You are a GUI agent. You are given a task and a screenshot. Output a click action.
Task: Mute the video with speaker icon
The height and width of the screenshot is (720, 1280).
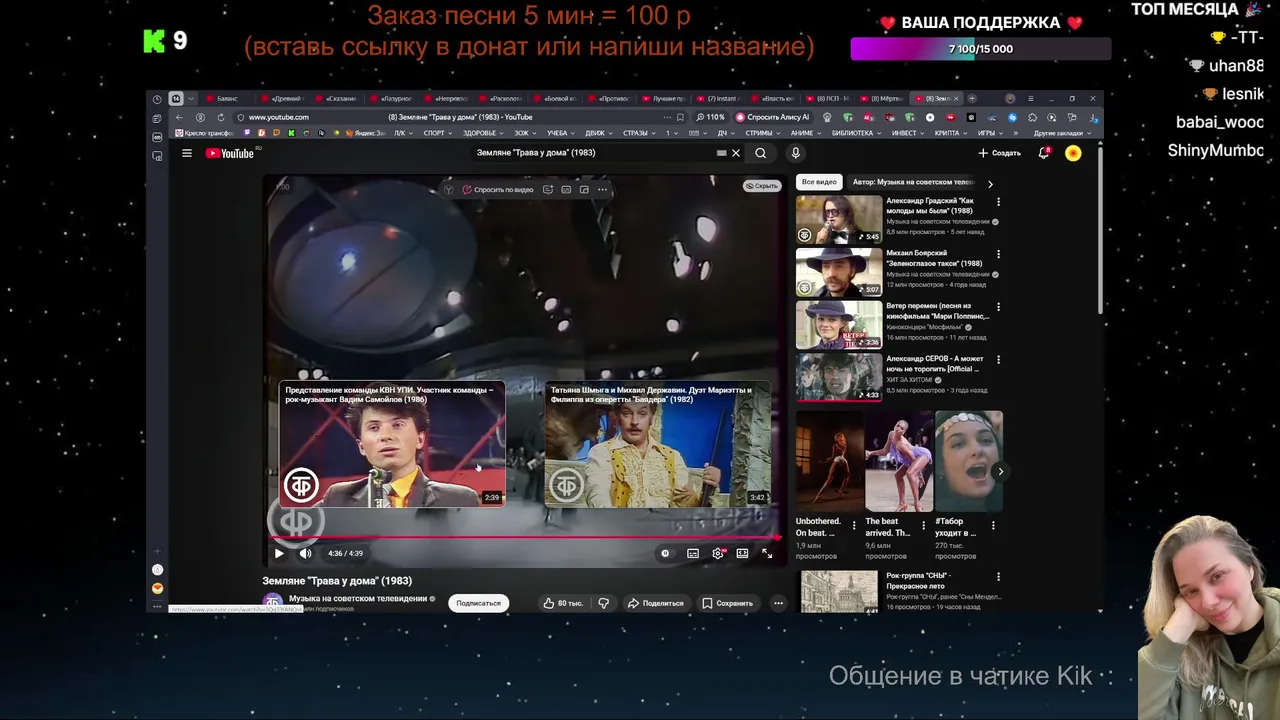point(305,553)
